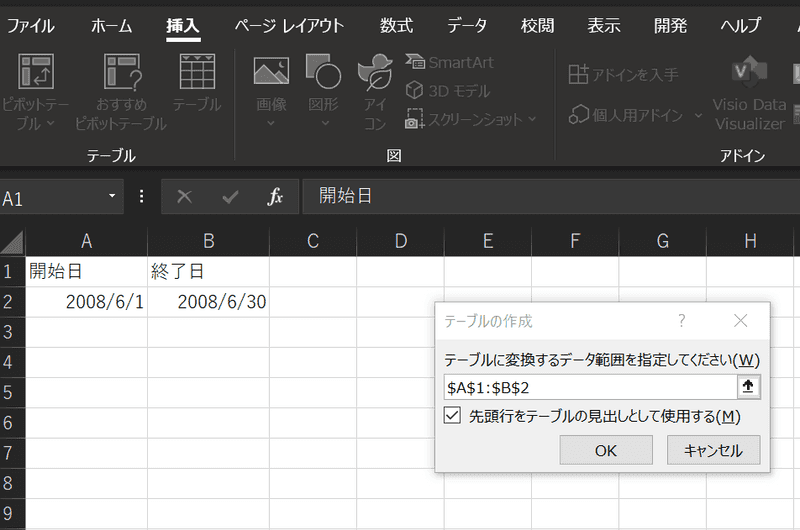
Task: Expand the 個人用アドイン dropdown
Action: pyautogui.click(x=697, y=115)
